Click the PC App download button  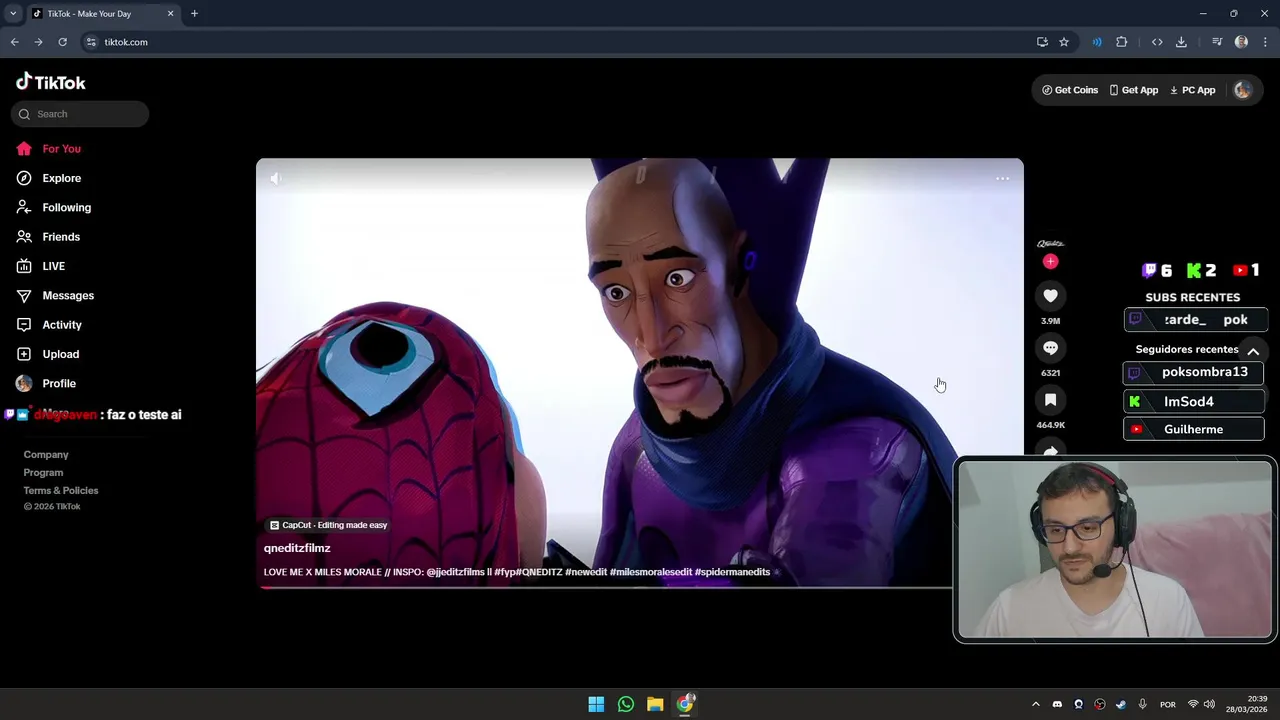(1192, 90)
